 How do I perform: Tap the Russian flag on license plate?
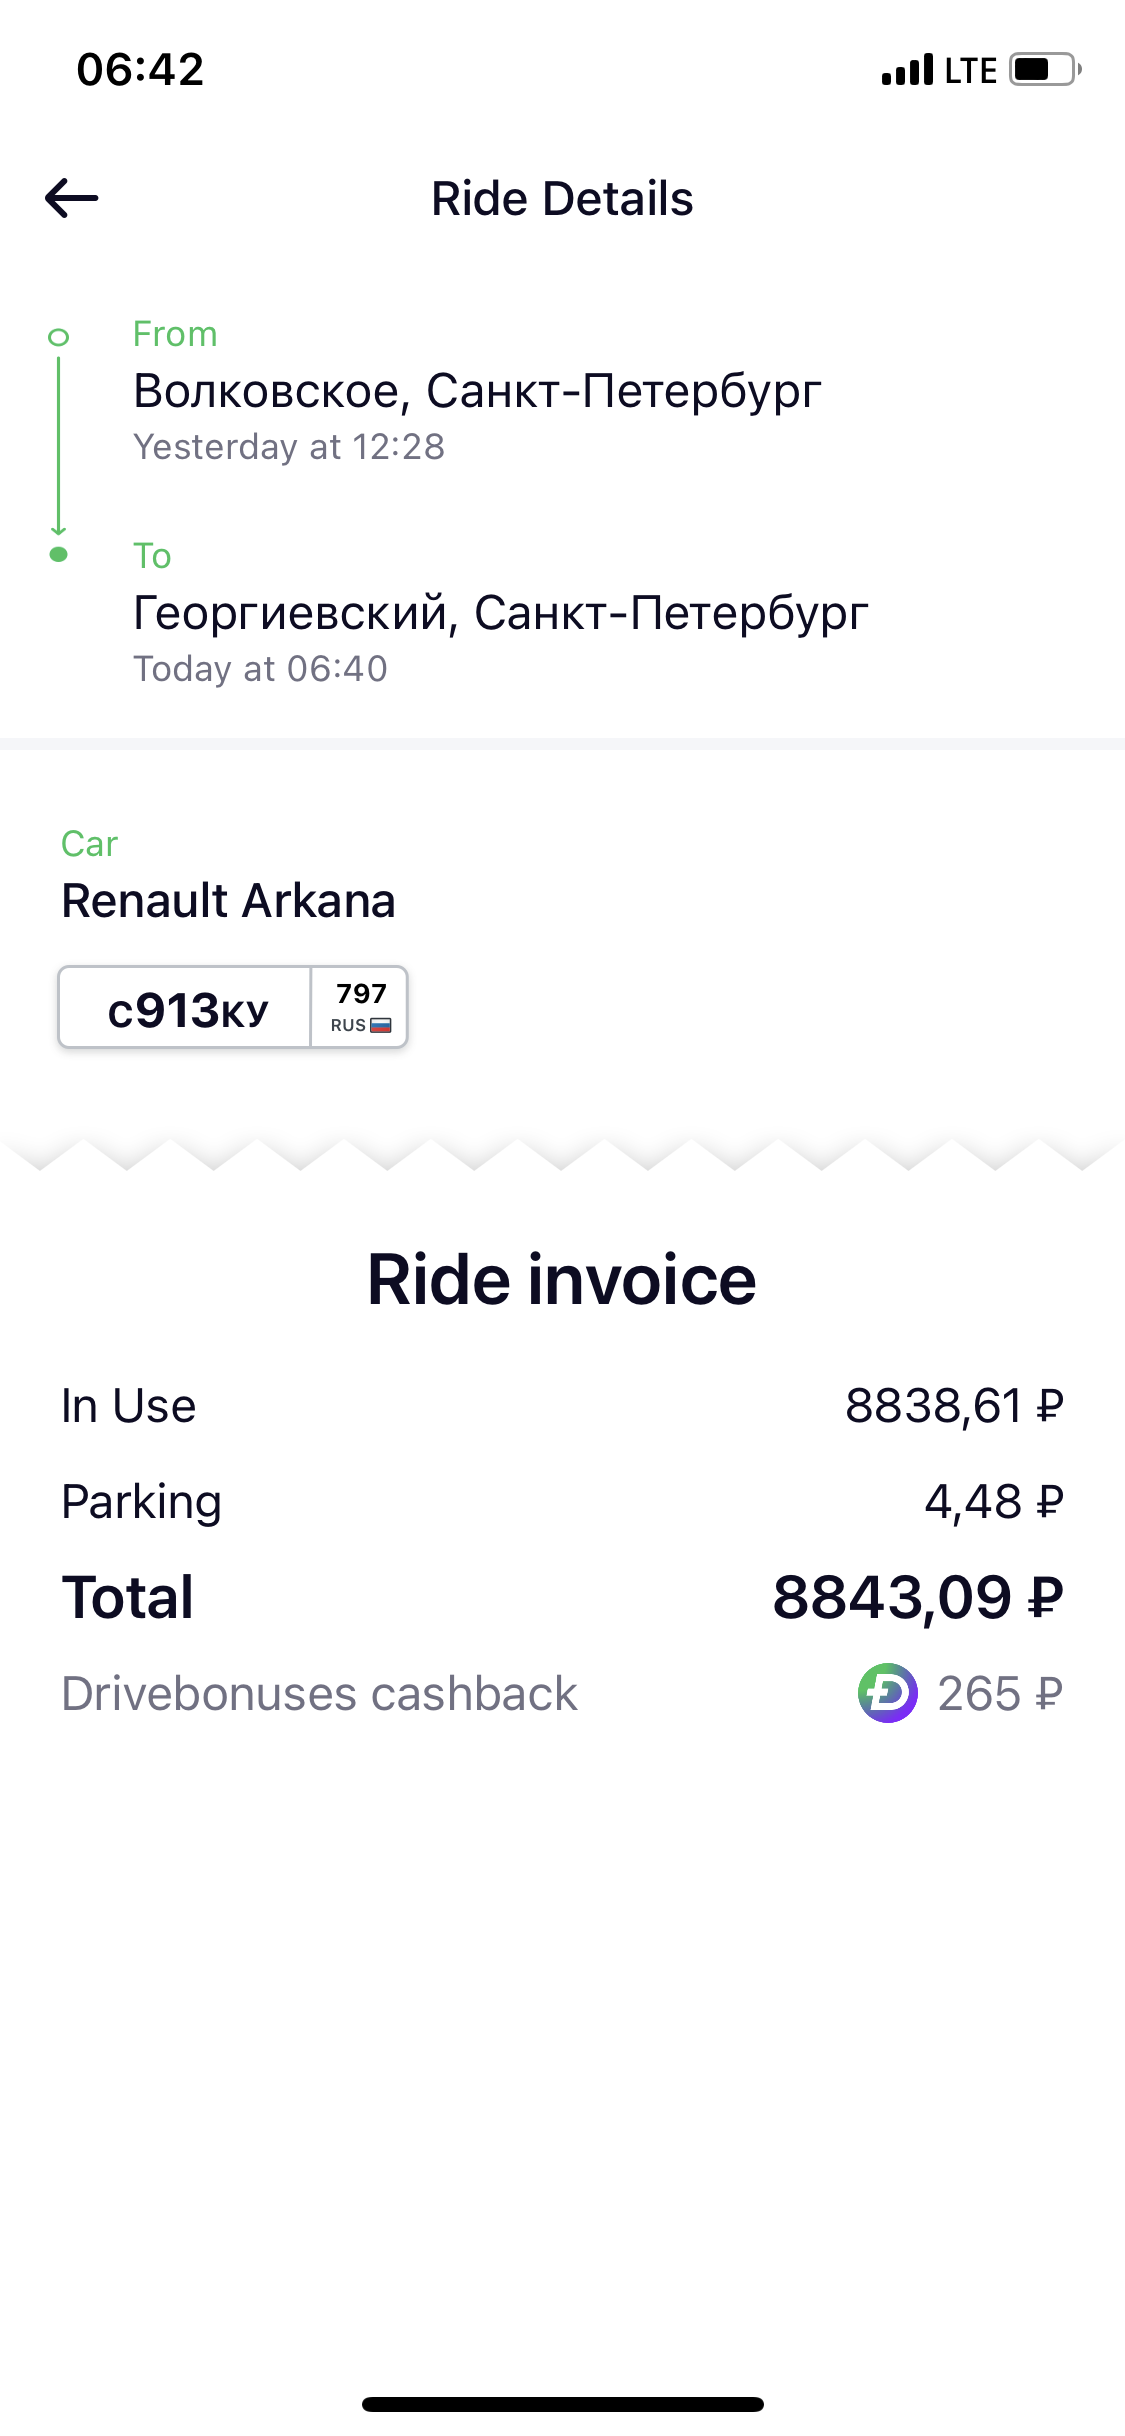(x=381, y=1025)
